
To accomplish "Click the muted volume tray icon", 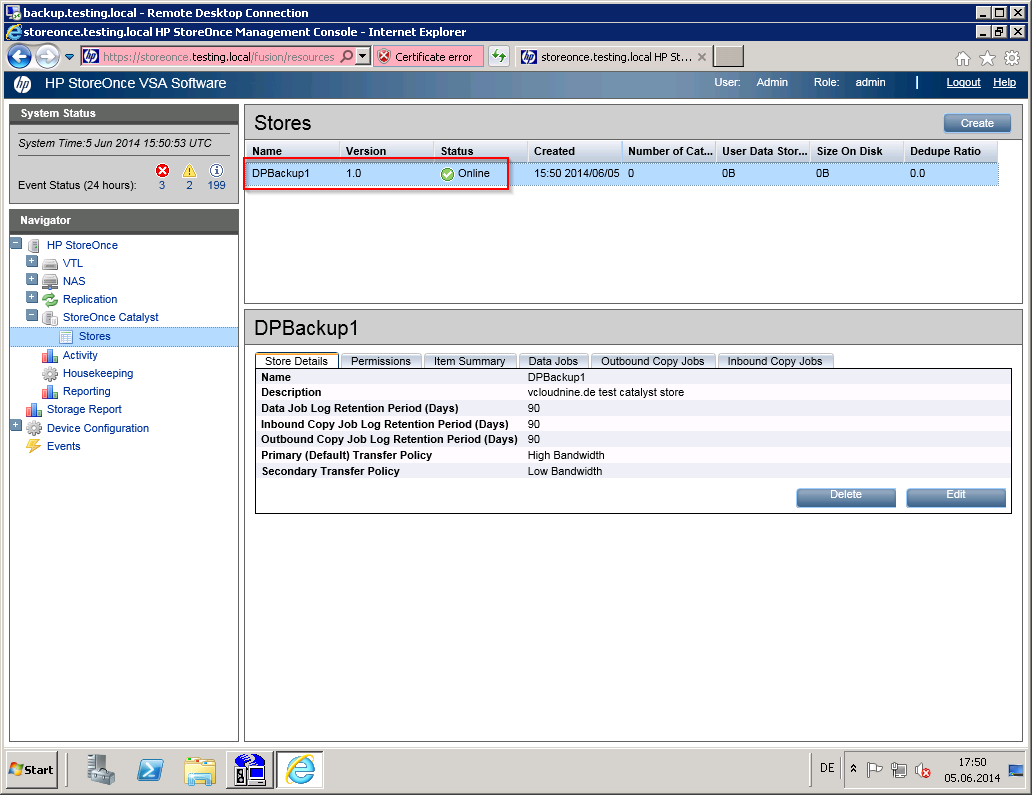I will pyautogui.click(x=922, y=769).
